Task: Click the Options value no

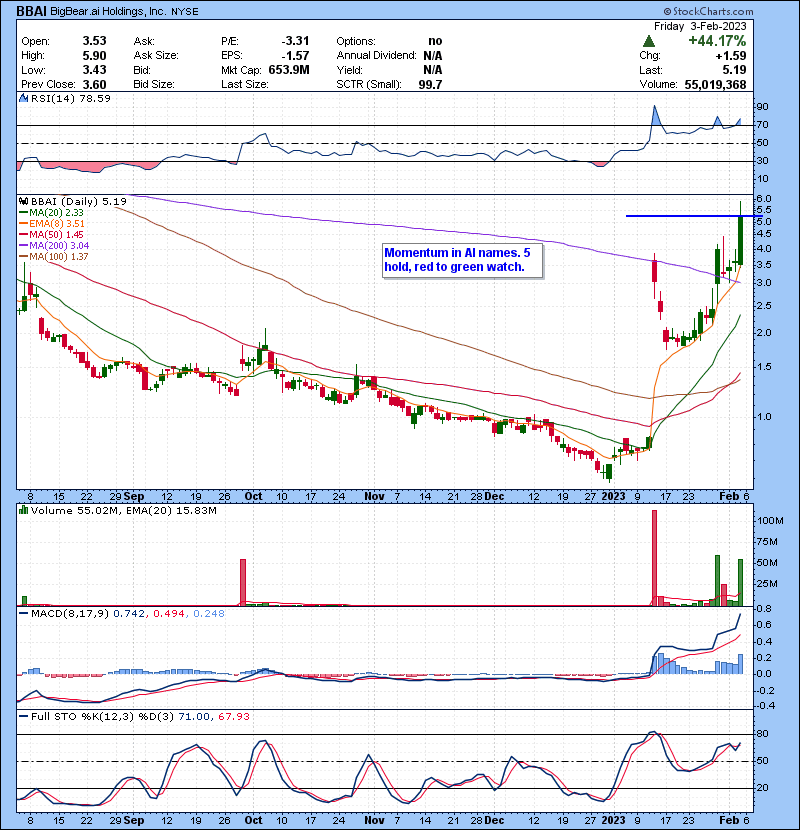Action: tap(435, 41)
